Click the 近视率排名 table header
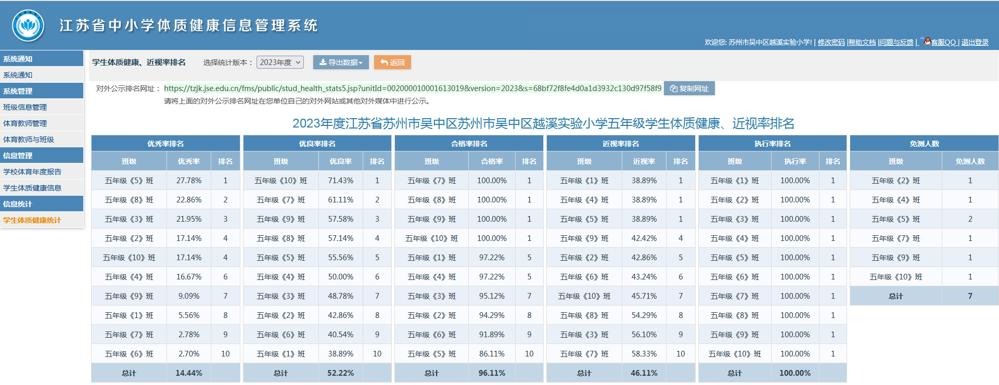 click(621, 143)
